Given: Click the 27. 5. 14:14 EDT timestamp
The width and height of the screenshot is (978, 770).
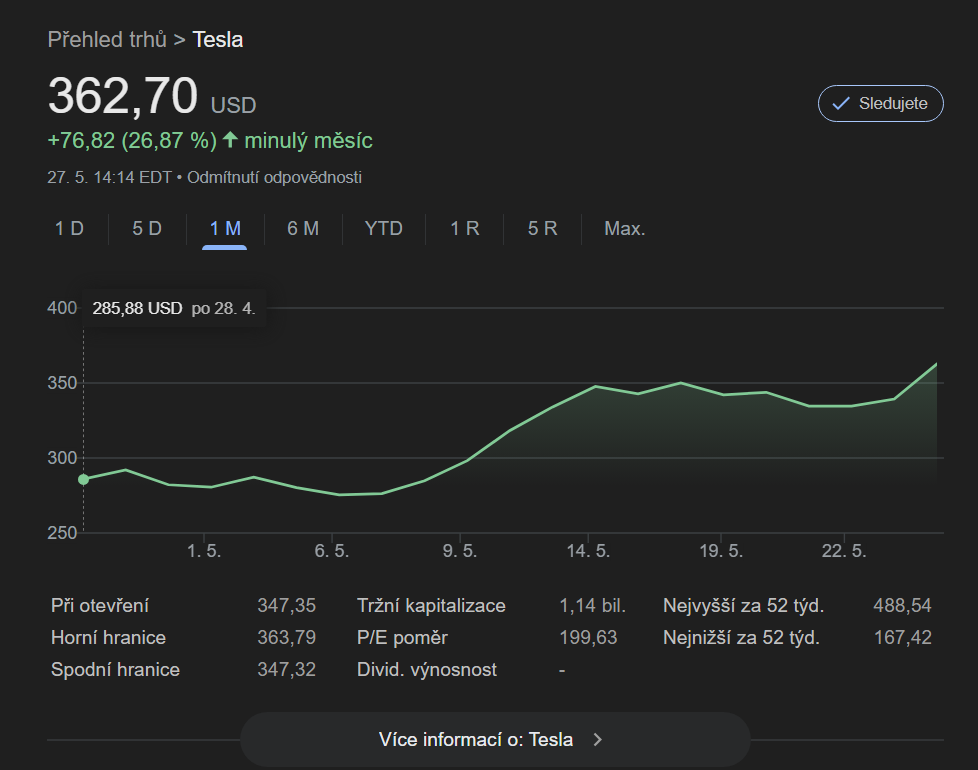Looking at the screenshot, I should (x=109, y=177).
